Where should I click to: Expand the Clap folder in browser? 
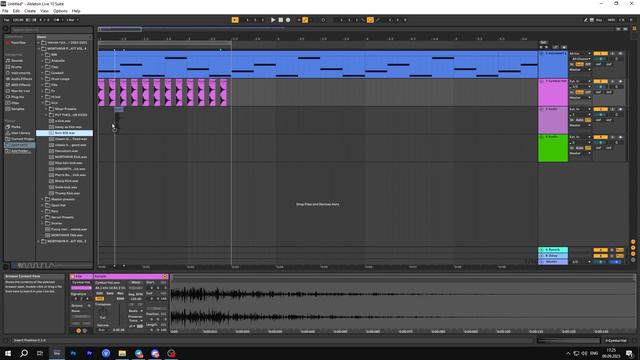pos(42,67)
